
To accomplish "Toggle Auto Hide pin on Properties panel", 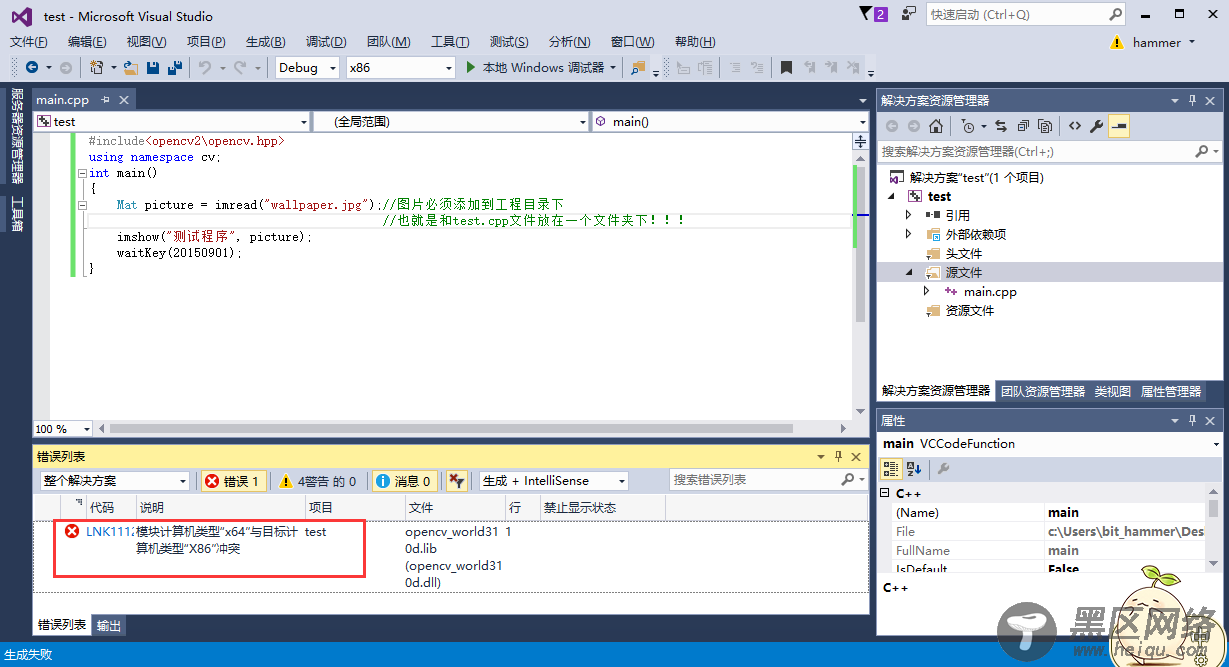I will pos(1192,420).
